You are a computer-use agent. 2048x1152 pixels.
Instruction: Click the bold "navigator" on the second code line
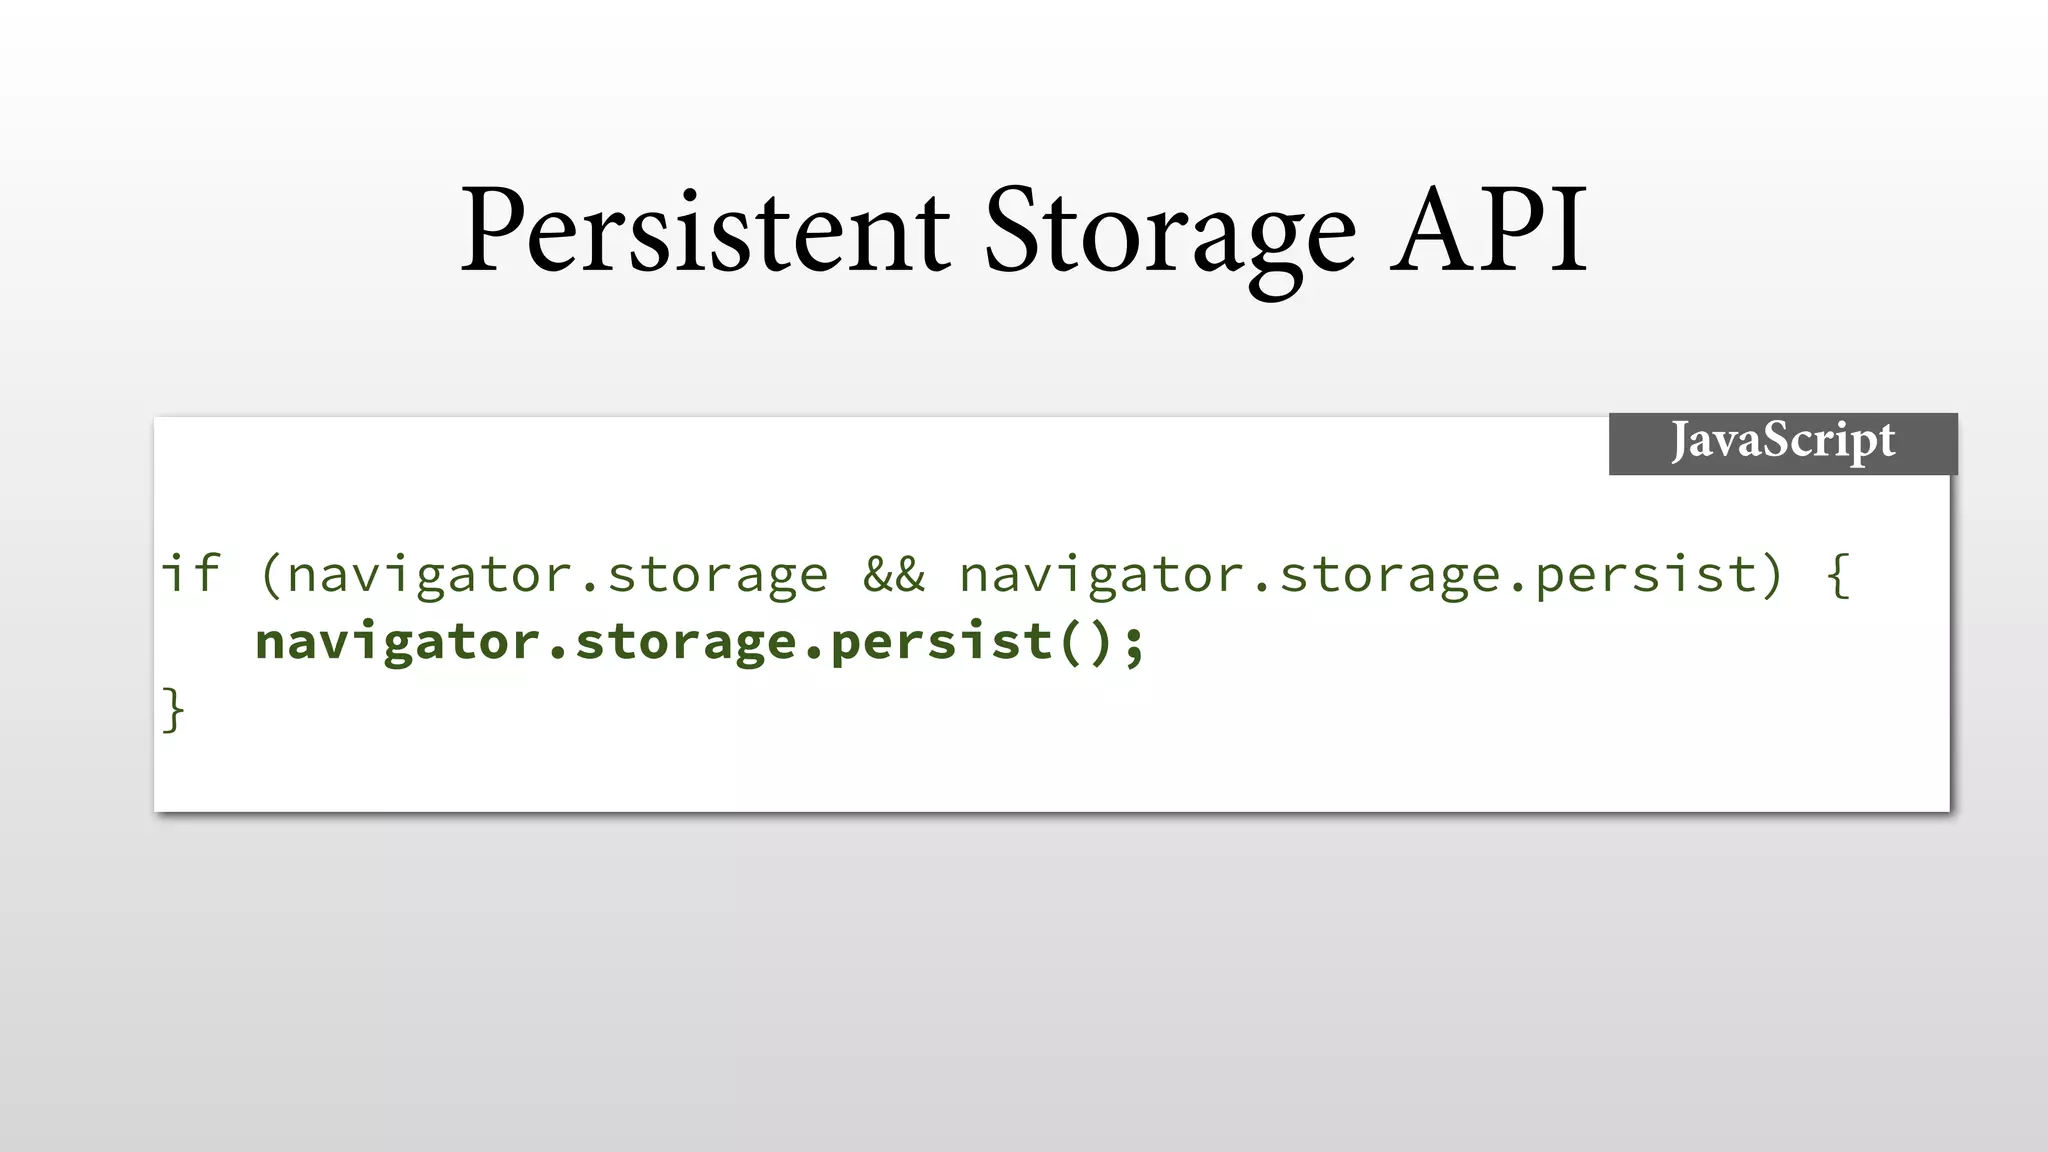[398, 643]
